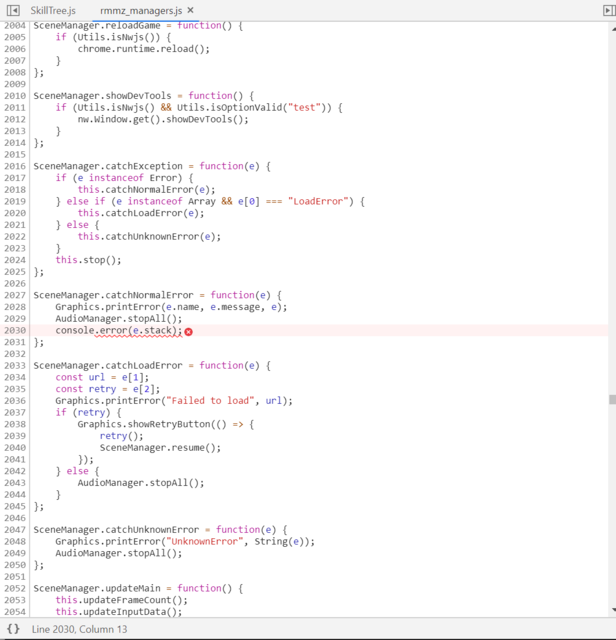Close the rmmz_managers.js tab
The image size is (616, 640).
[191, 10]
